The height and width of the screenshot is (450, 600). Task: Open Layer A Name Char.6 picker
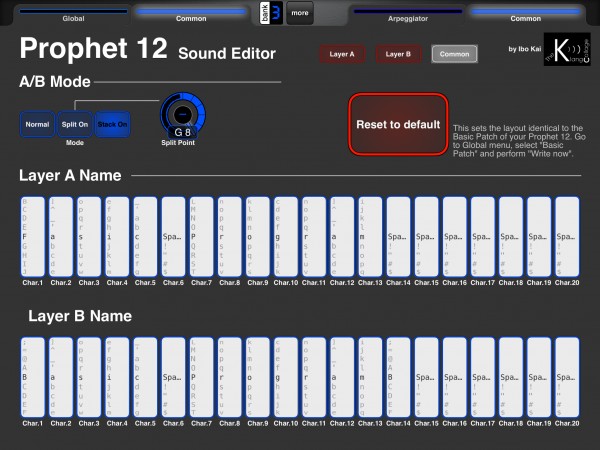pos(173,237)
